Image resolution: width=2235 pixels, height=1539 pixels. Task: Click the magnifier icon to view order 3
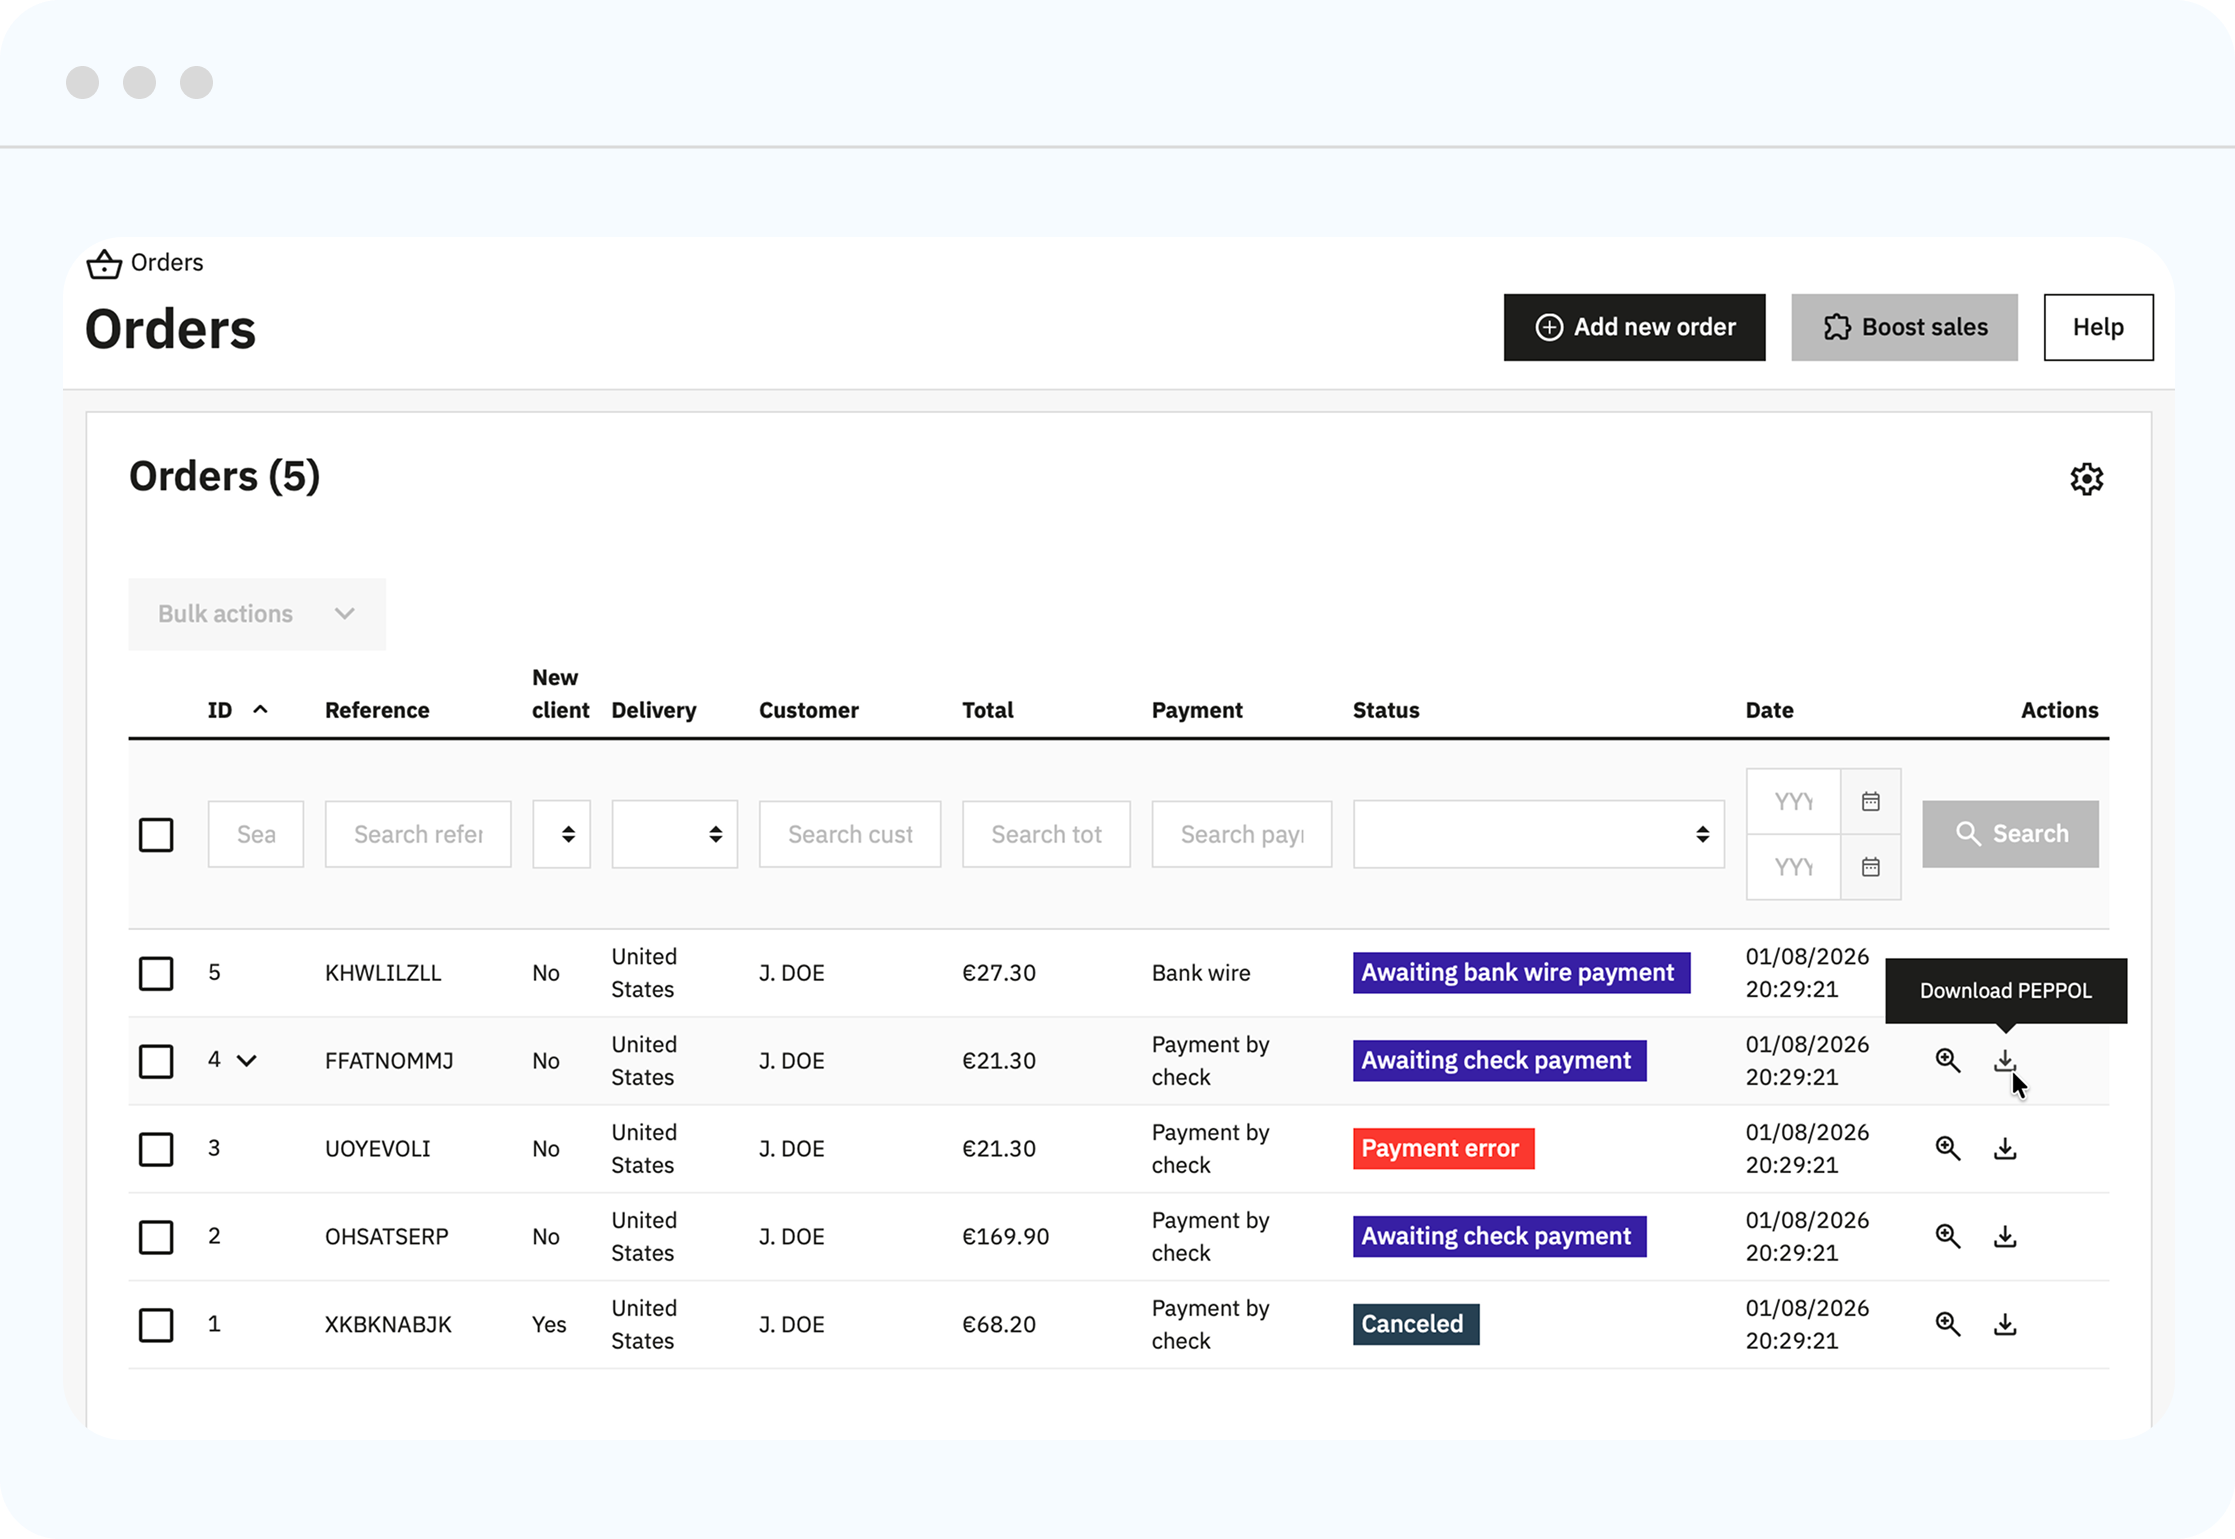coord(1948,1148)
